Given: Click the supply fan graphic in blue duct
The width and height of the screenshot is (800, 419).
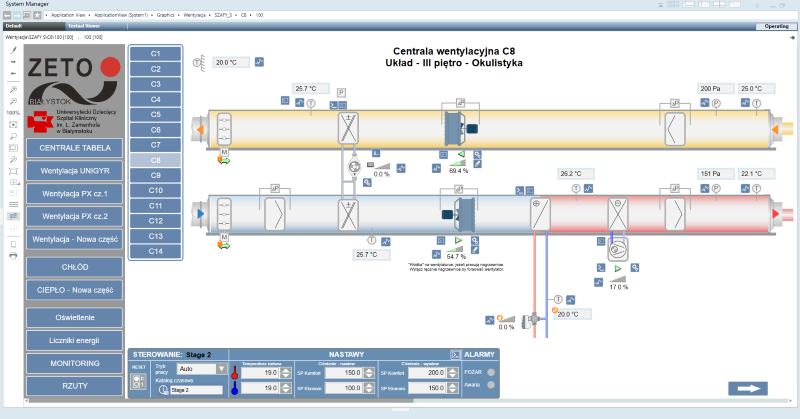Looking at the screenshot, I should [459, 215].
